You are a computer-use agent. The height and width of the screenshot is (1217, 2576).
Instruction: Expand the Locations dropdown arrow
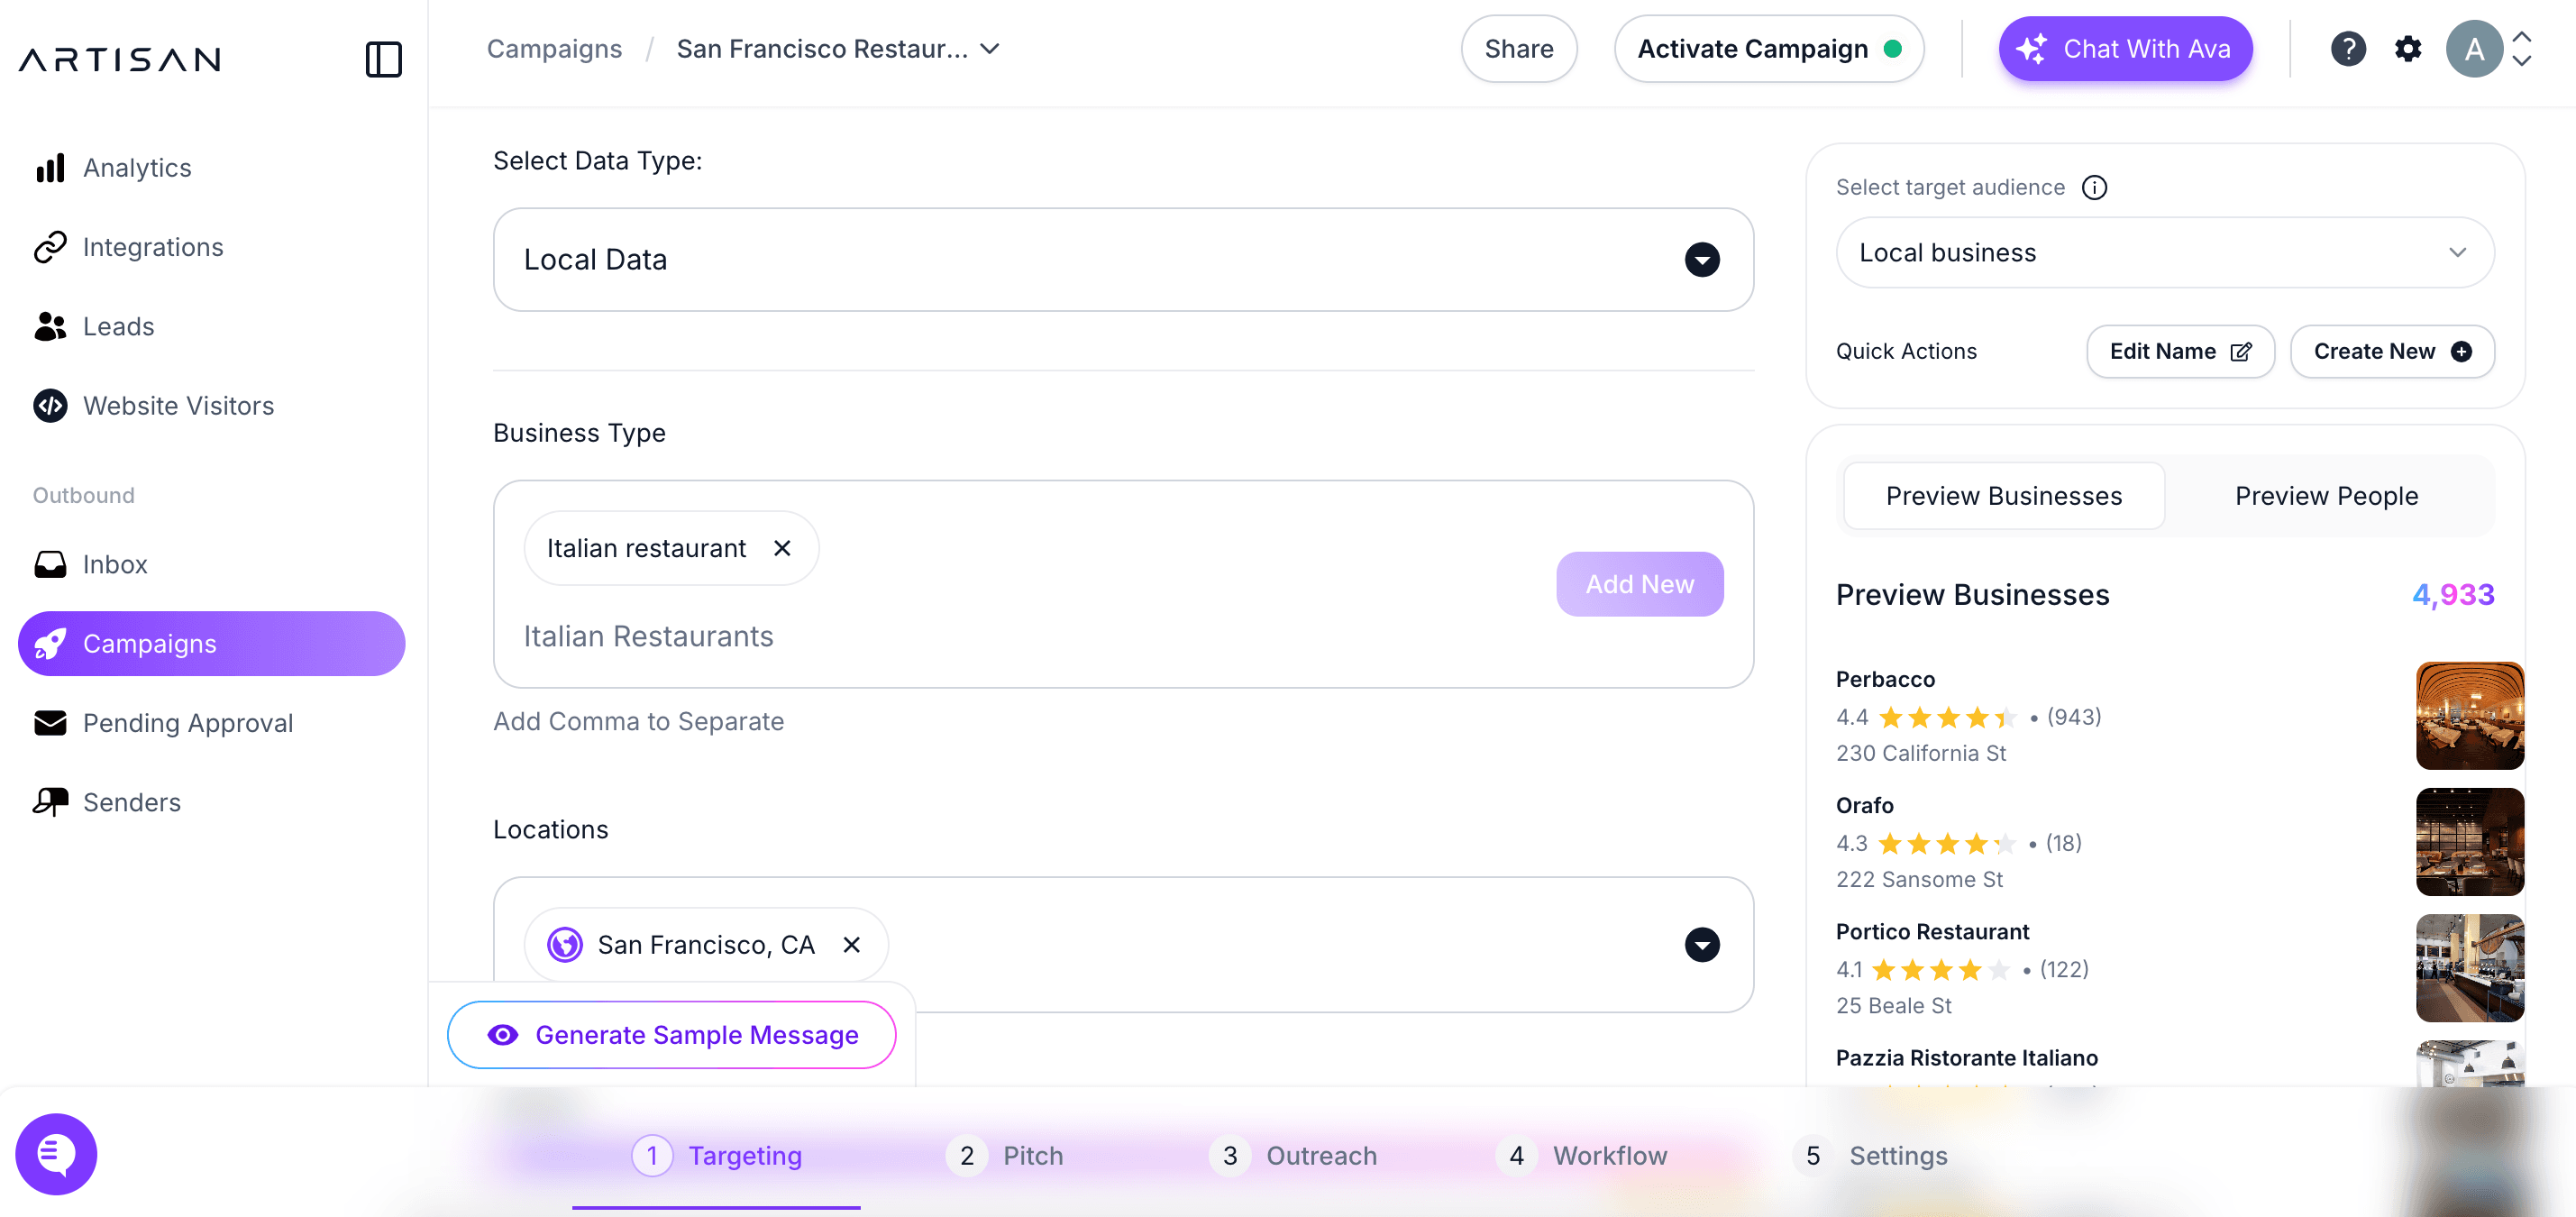[1701, 944]
